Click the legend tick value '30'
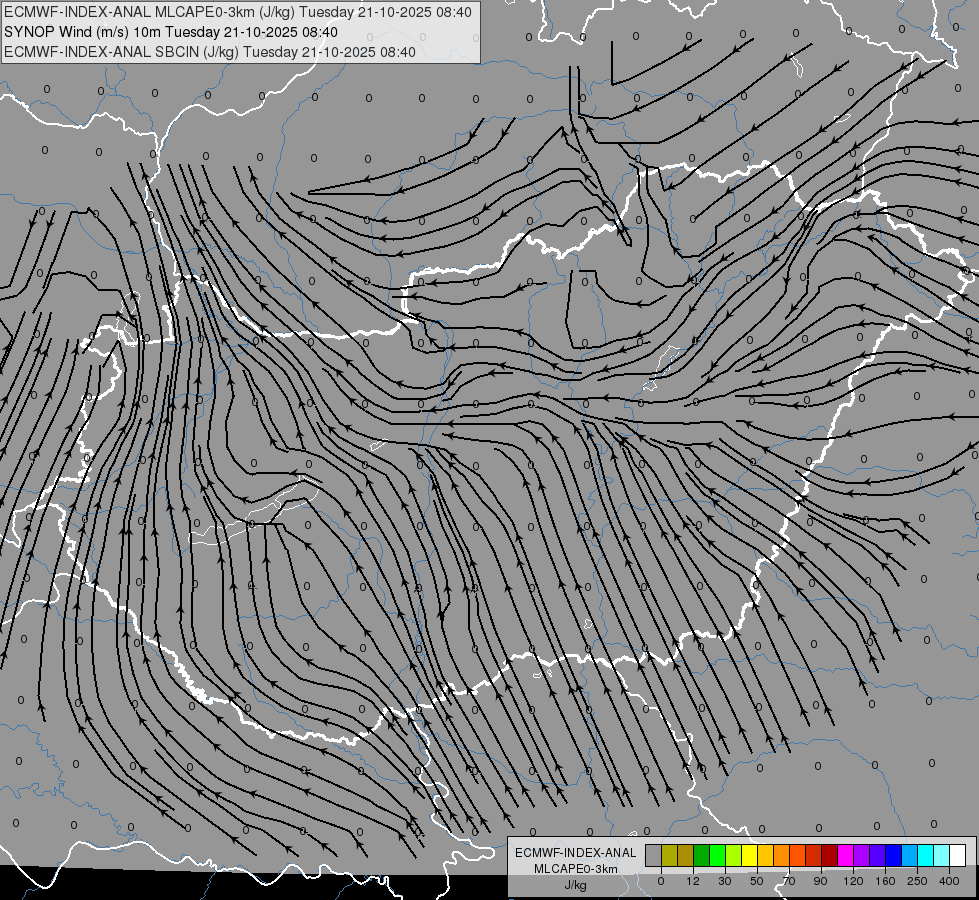Screen dimensions: 979x900 725,881
